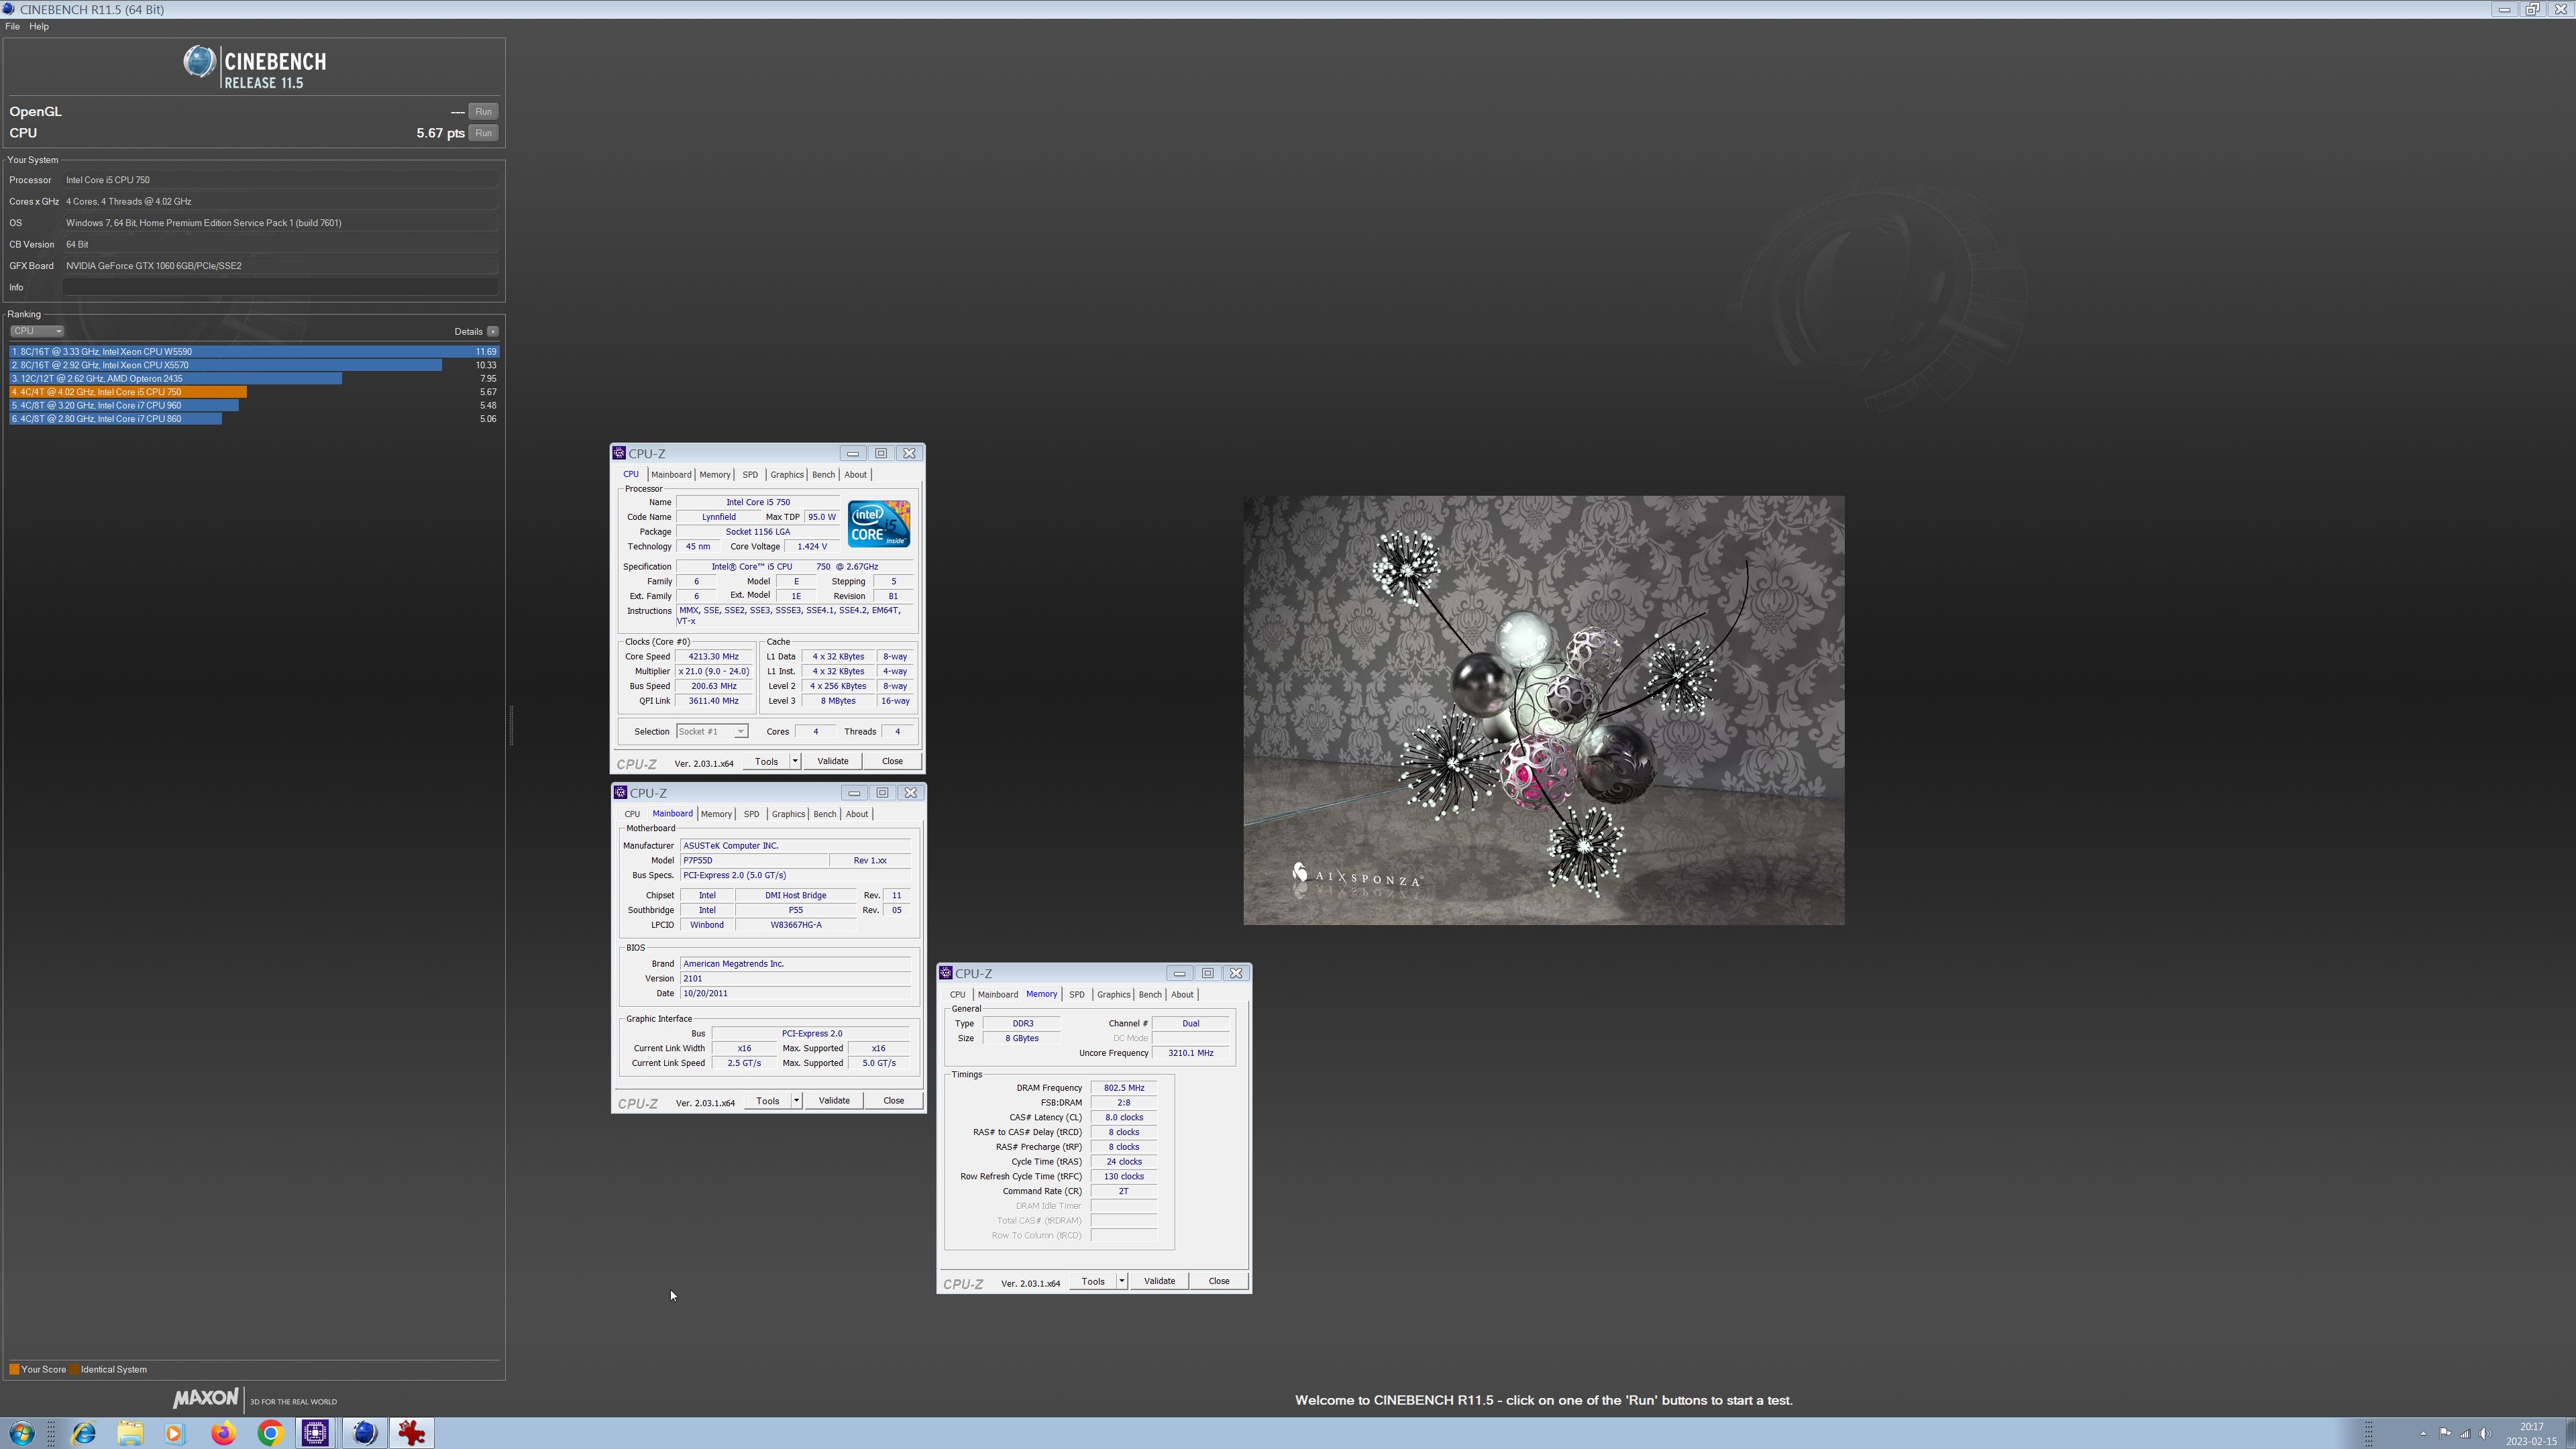Click Close button in CPU-Z CPU window
Viewport: 2576px width, 1449px height.
(892, 761)
